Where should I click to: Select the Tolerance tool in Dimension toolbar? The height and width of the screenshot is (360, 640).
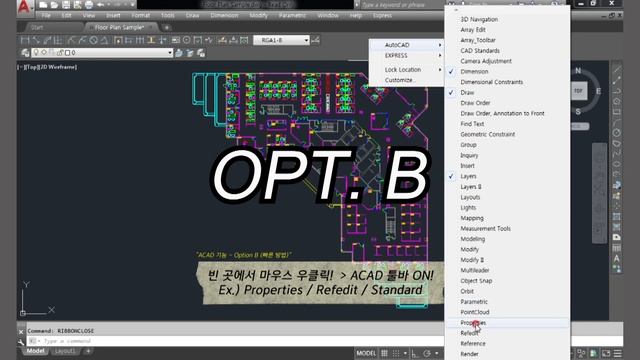point(176,40)
